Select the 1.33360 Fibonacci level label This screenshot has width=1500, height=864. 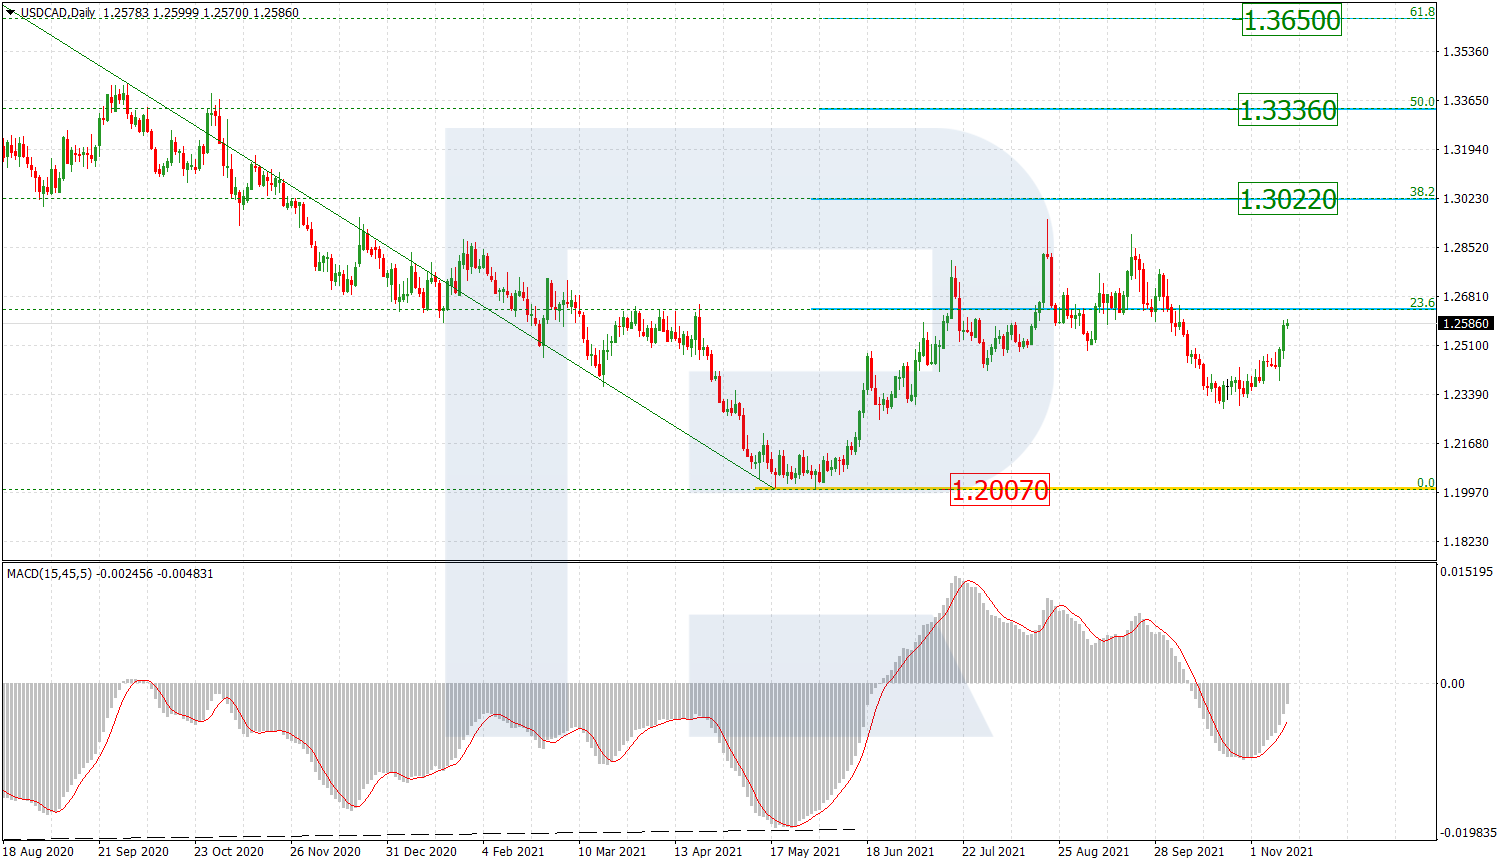point(1288,110)
